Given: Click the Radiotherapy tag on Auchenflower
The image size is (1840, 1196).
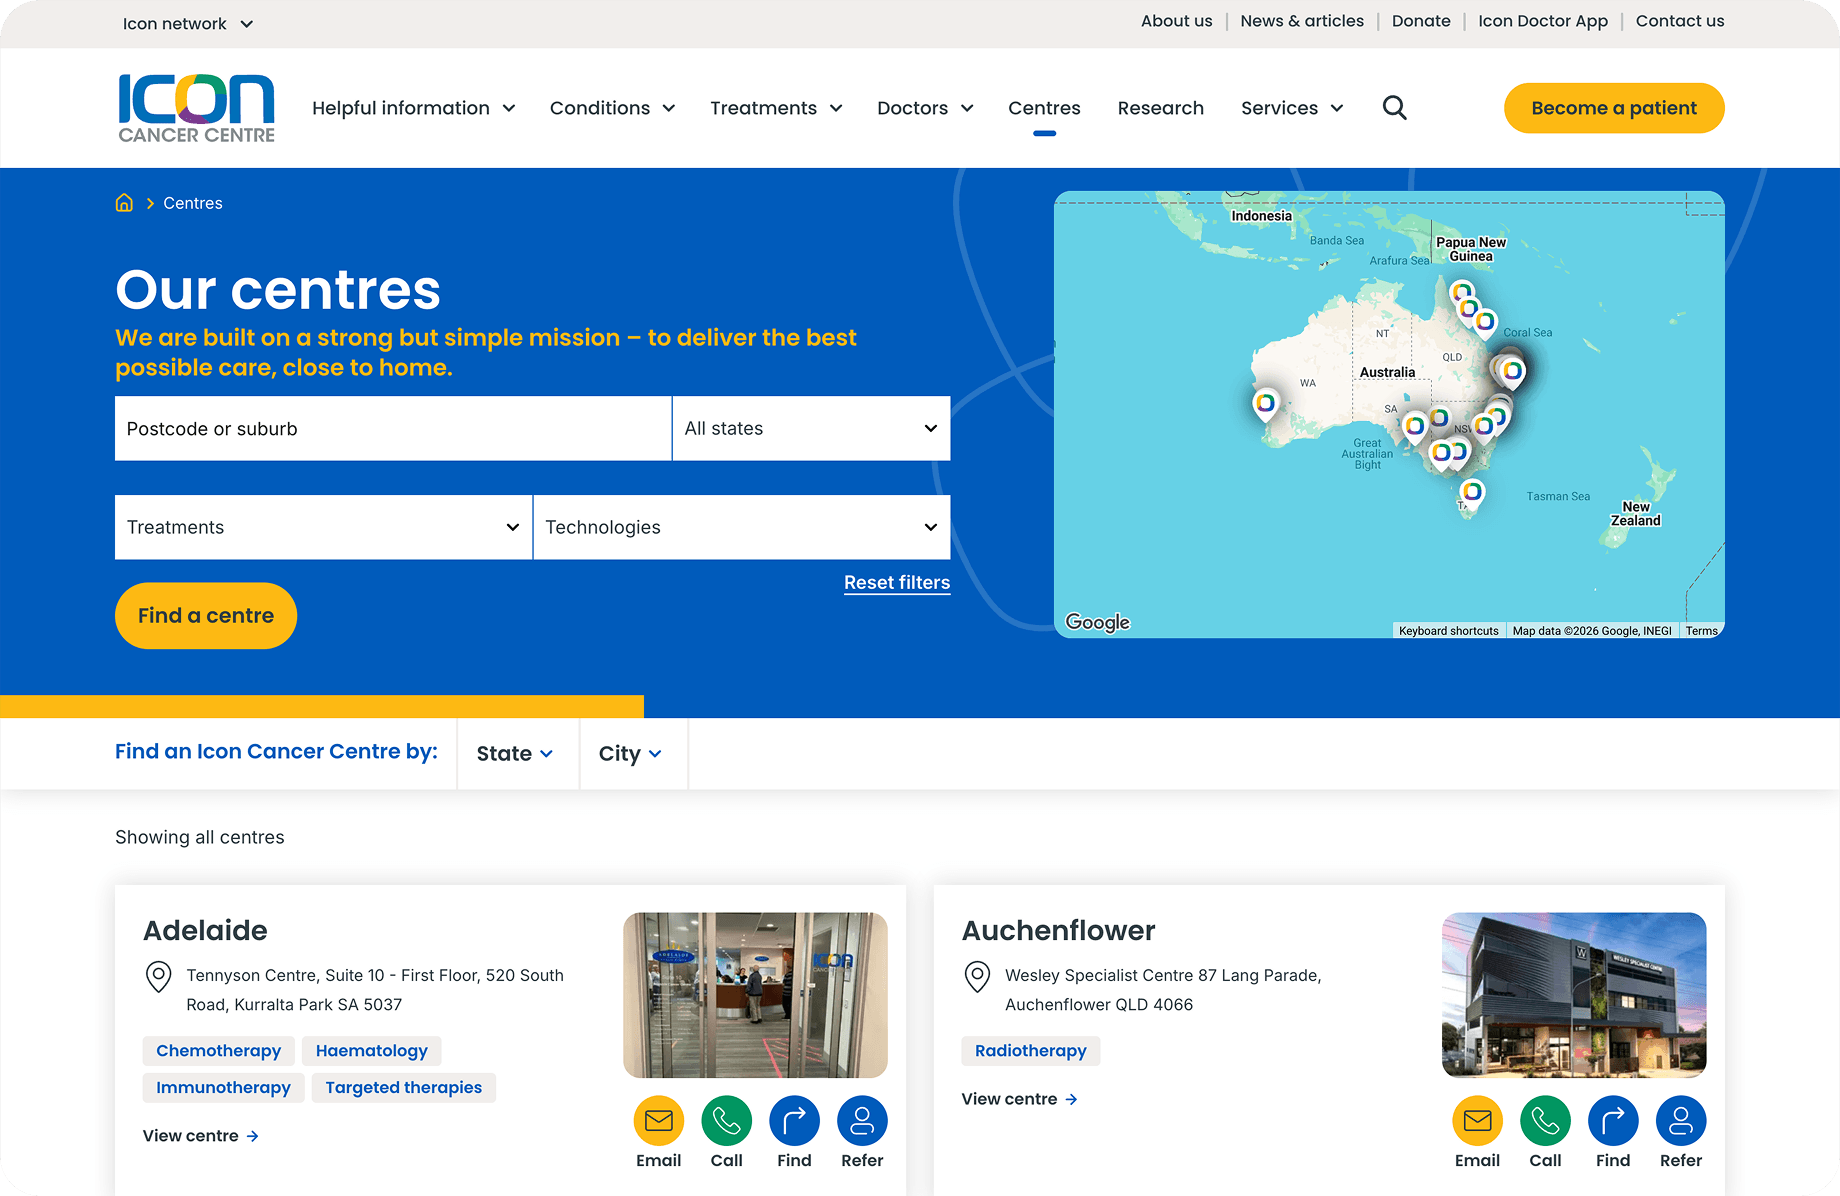Looking at the screenshot, I should tap(1031, 1051).
